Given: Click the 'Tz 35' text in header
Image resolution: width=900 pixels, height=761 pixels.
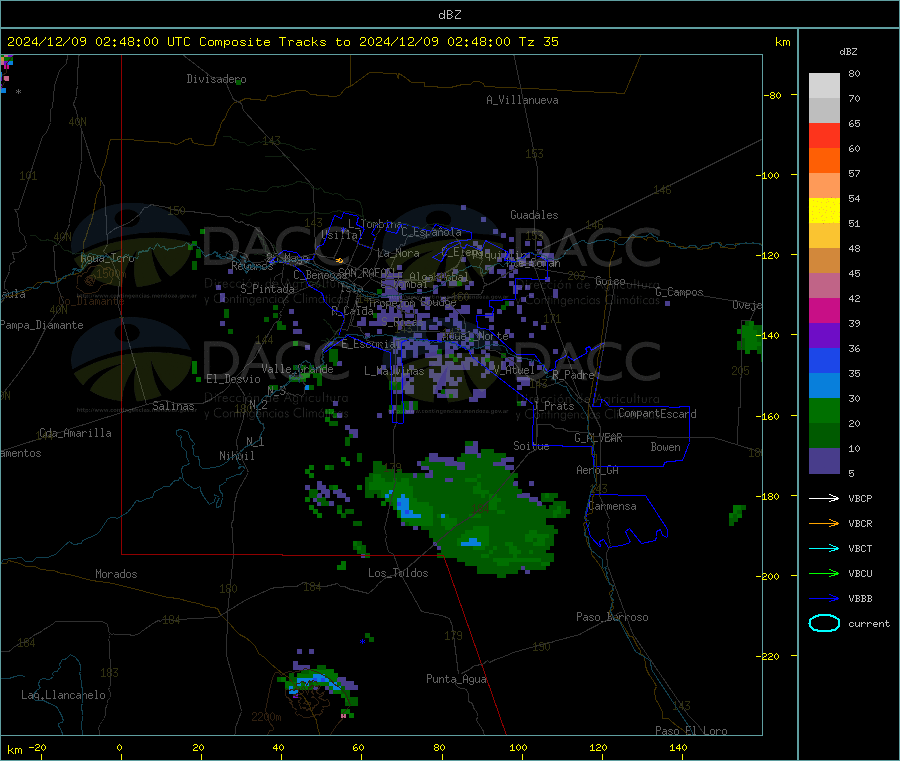Looking at the screenshot, I should tap(539, 42).
